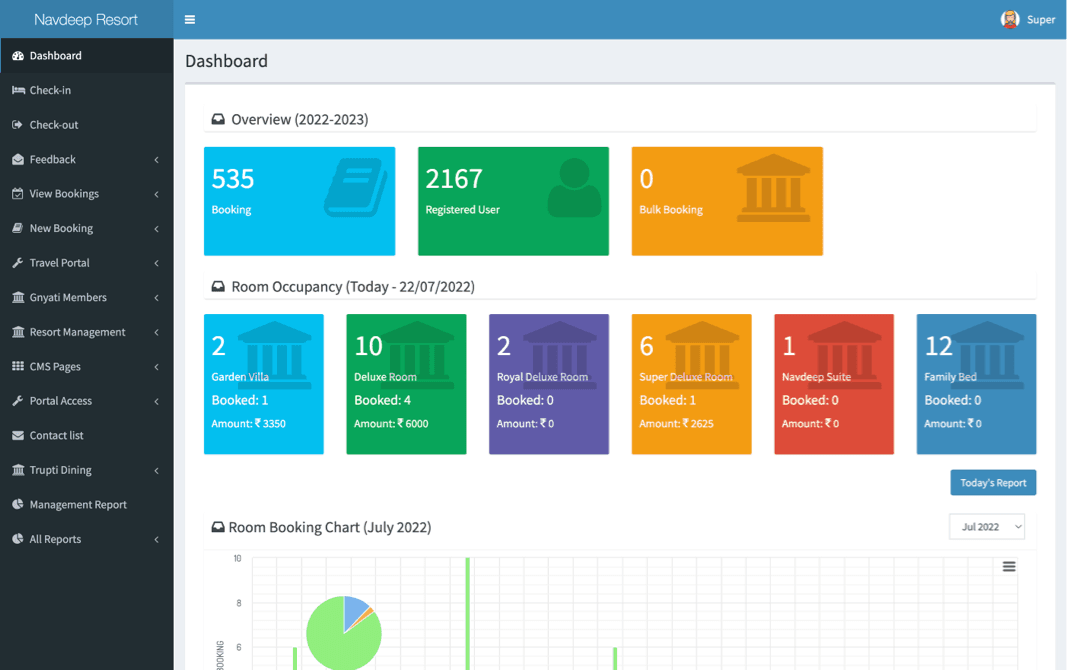Open the Deluxe Room occupancy card

tap(406, 385)
